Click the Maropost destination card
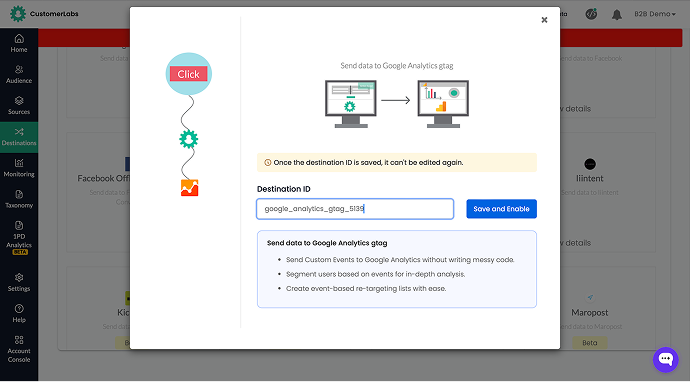Image resolution: width=690 pixels, height=382 pixels. tap(607, 308)
